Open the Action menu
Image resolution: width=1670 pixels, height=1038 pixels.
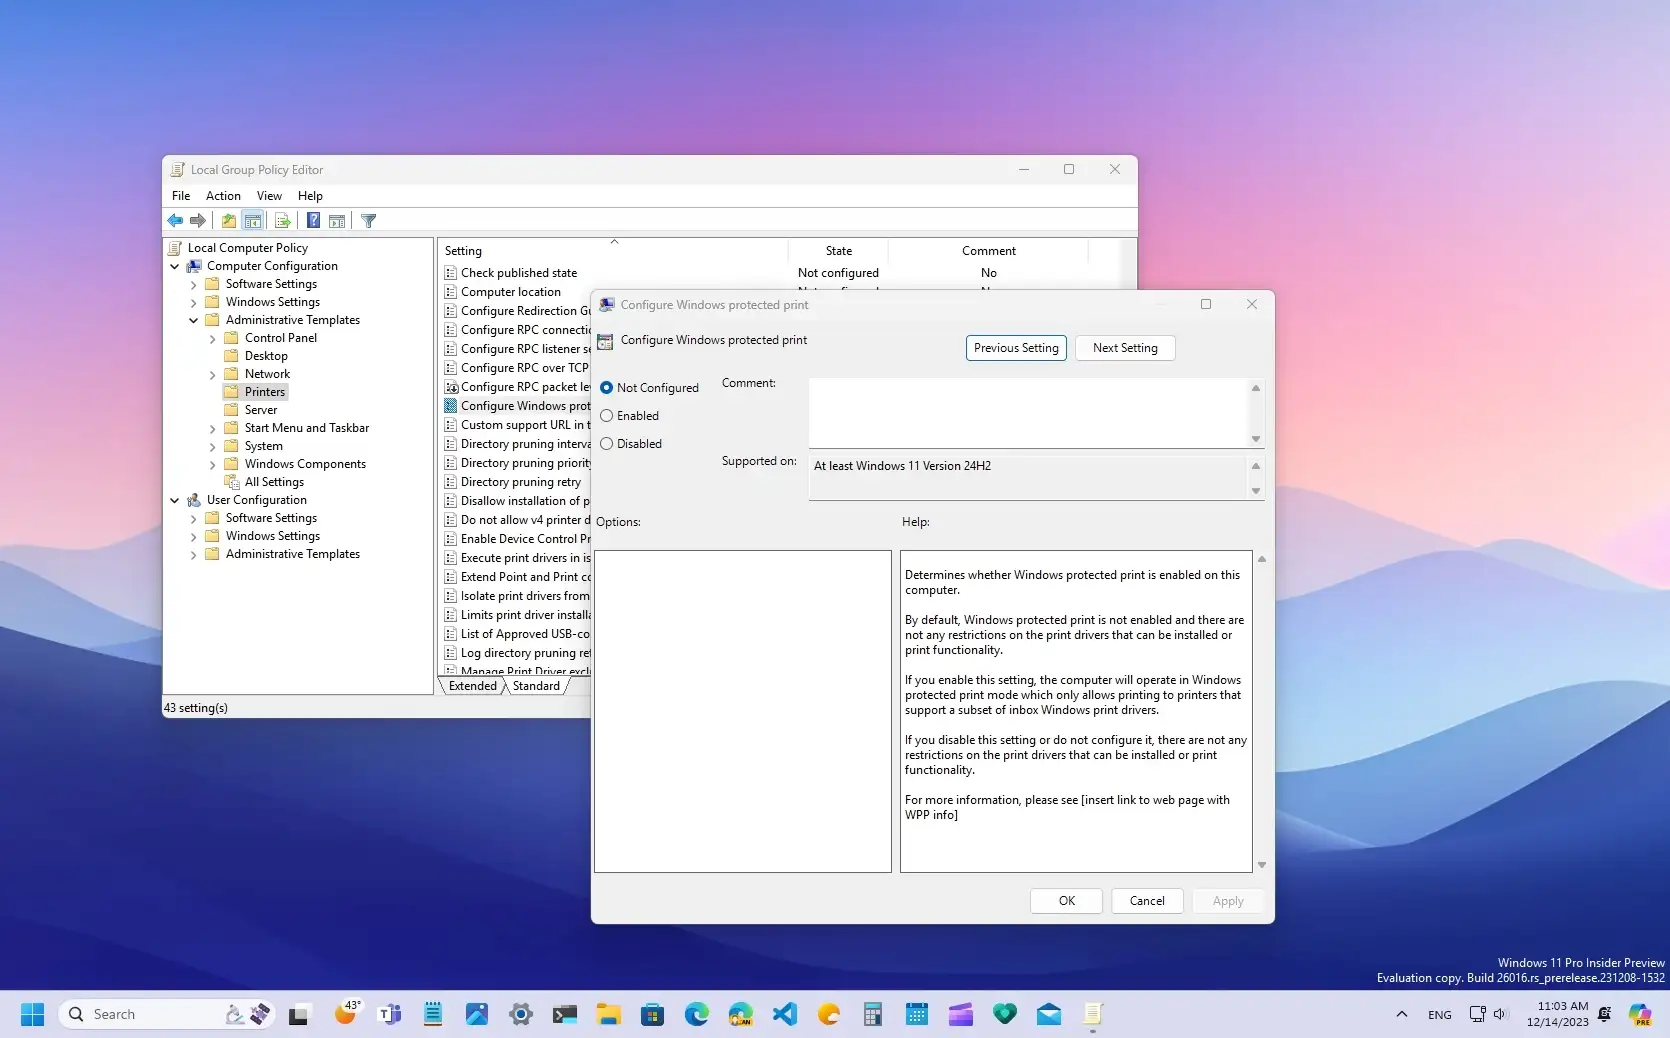[222, 196]
